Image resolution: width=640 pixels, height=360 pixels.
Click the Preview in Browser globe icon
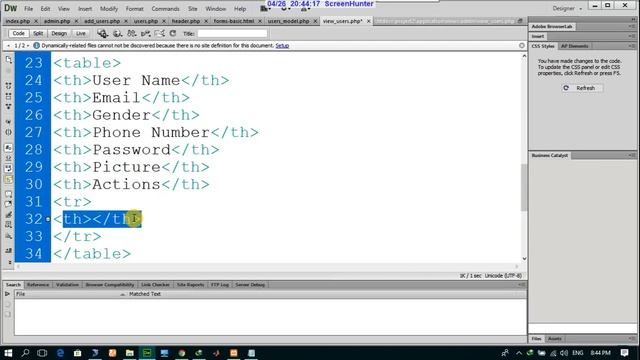coord(118,33)
